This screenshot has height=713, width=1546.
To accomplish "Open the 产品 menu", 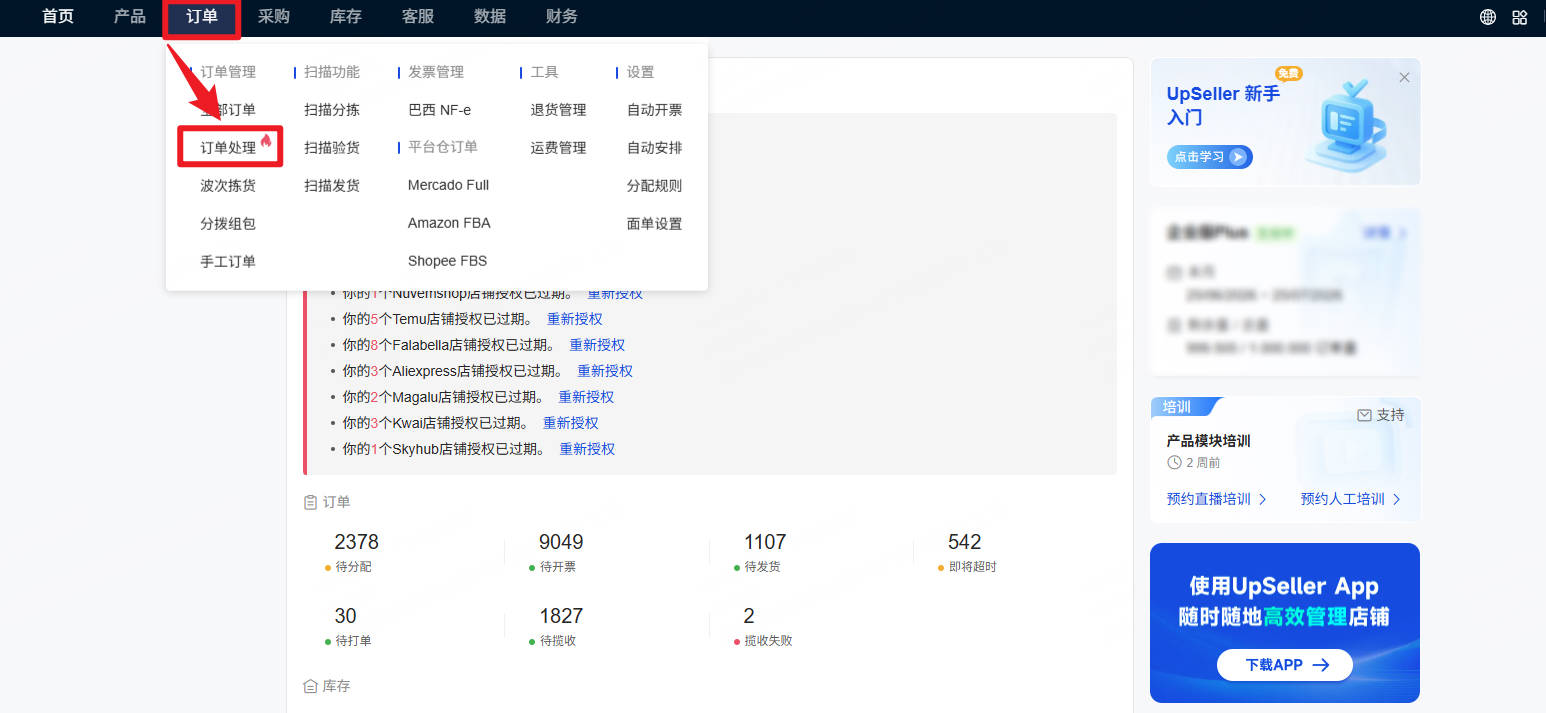I will 130,17.
